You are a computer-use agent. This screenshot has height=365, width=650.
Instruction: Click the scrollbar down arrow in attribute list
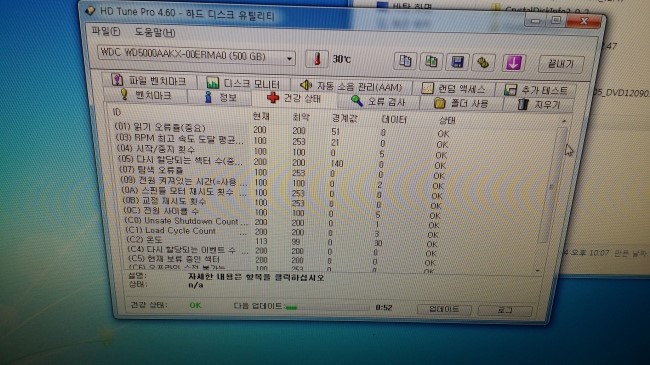pos(538,270)
